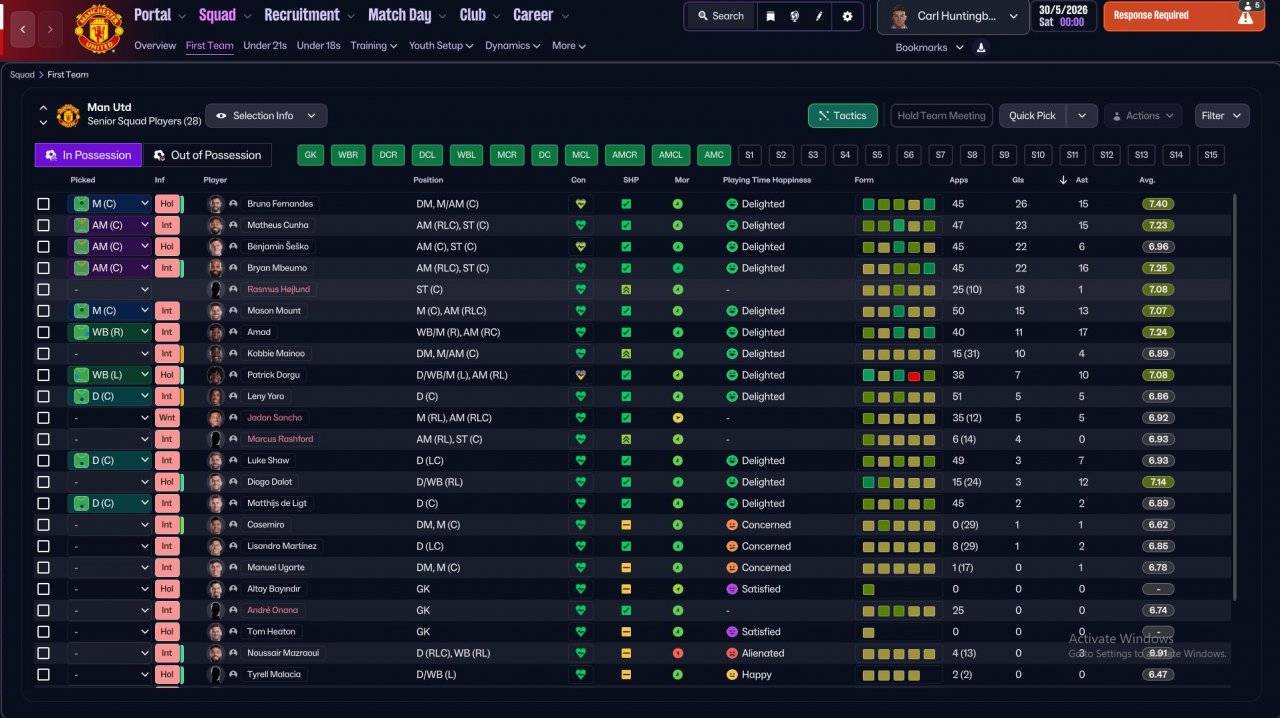Screen dimensions: 1280x718
Task: Click Matheus Cunha profile info icon
Action: (233, 226)
